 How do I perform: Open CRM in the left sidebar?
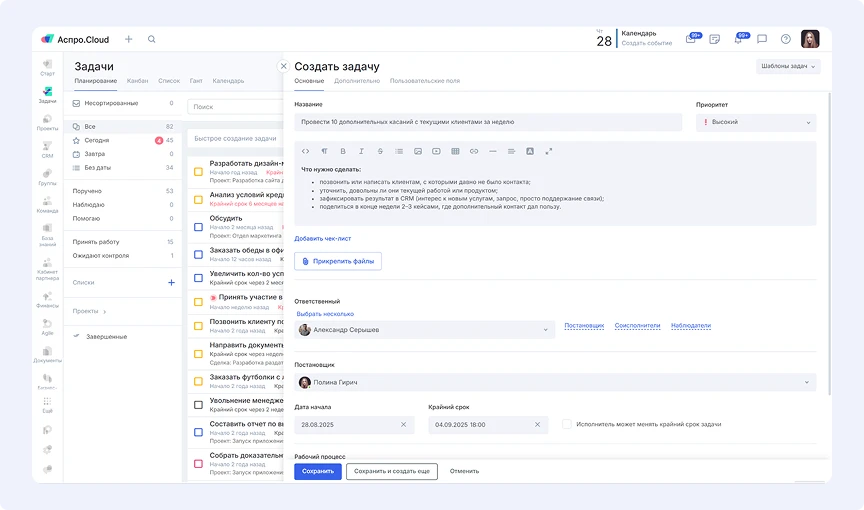pyautogui.click(x=47, y=150)
